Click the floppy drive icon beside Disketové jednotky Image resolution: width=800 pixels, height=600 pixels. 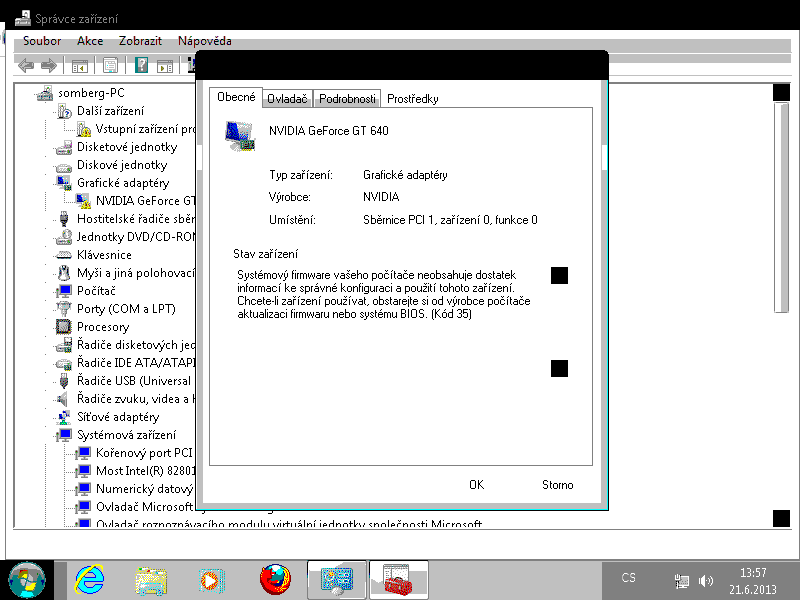click(x=64, y=147)
